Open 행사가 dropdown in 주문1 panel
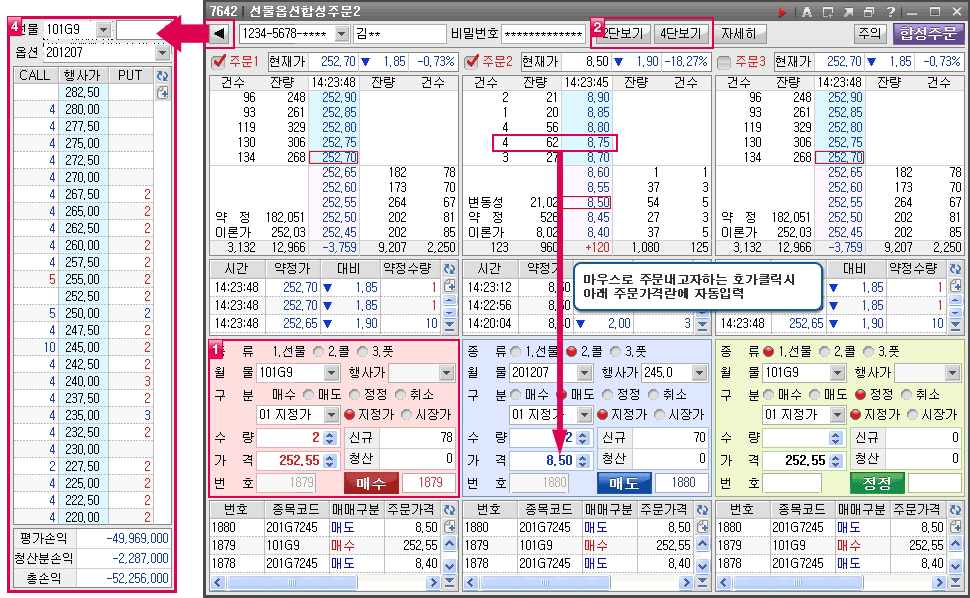The width and height of the screenshot is (970, 598). 447,372
